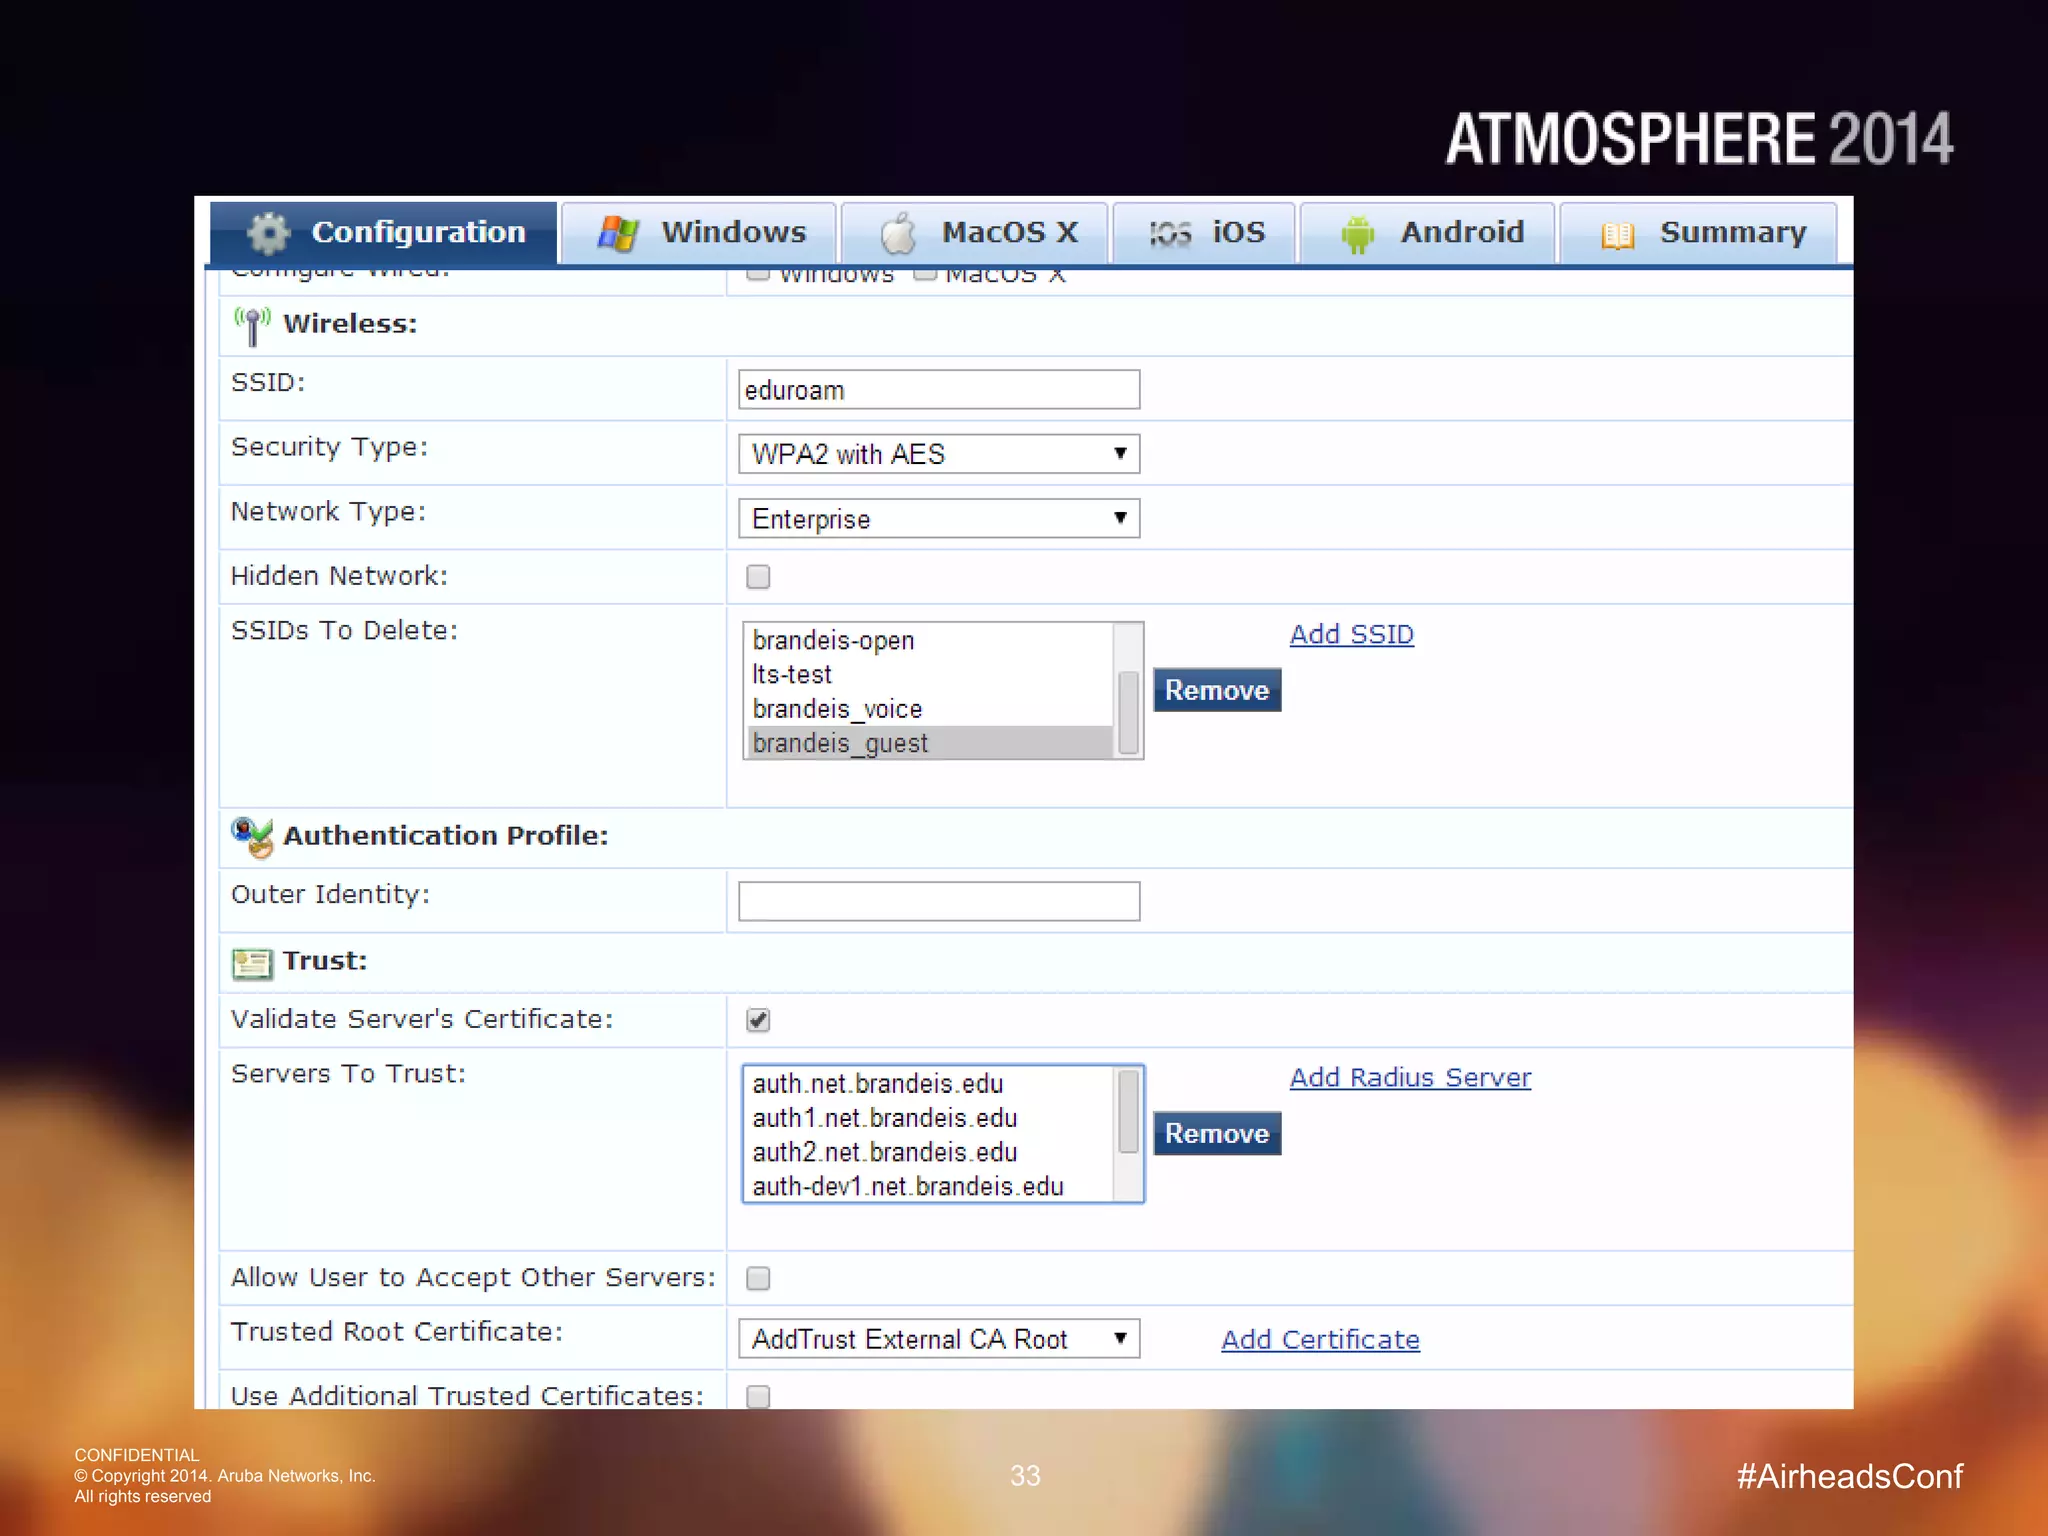The height and width of the screenshot is (1536, 2048).
Task: Select lts-test in SSIDs list
Action: pyautogui.click(x=929, y=674)
